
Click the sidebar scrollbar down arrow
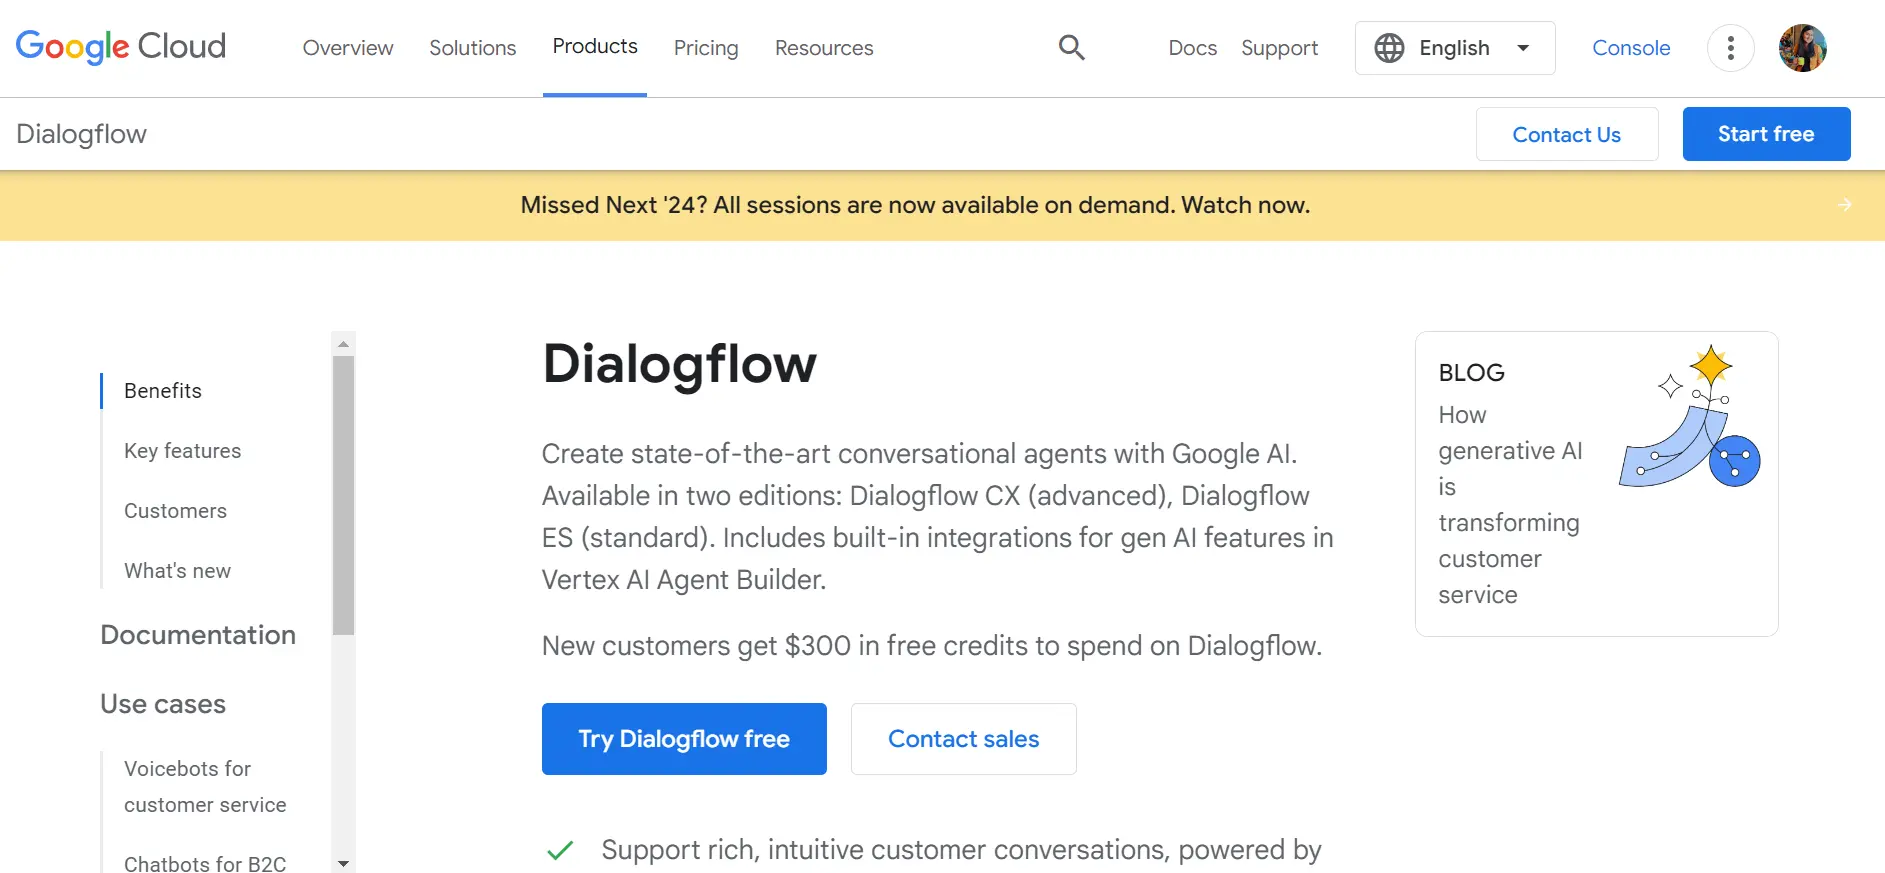[343, 863]
